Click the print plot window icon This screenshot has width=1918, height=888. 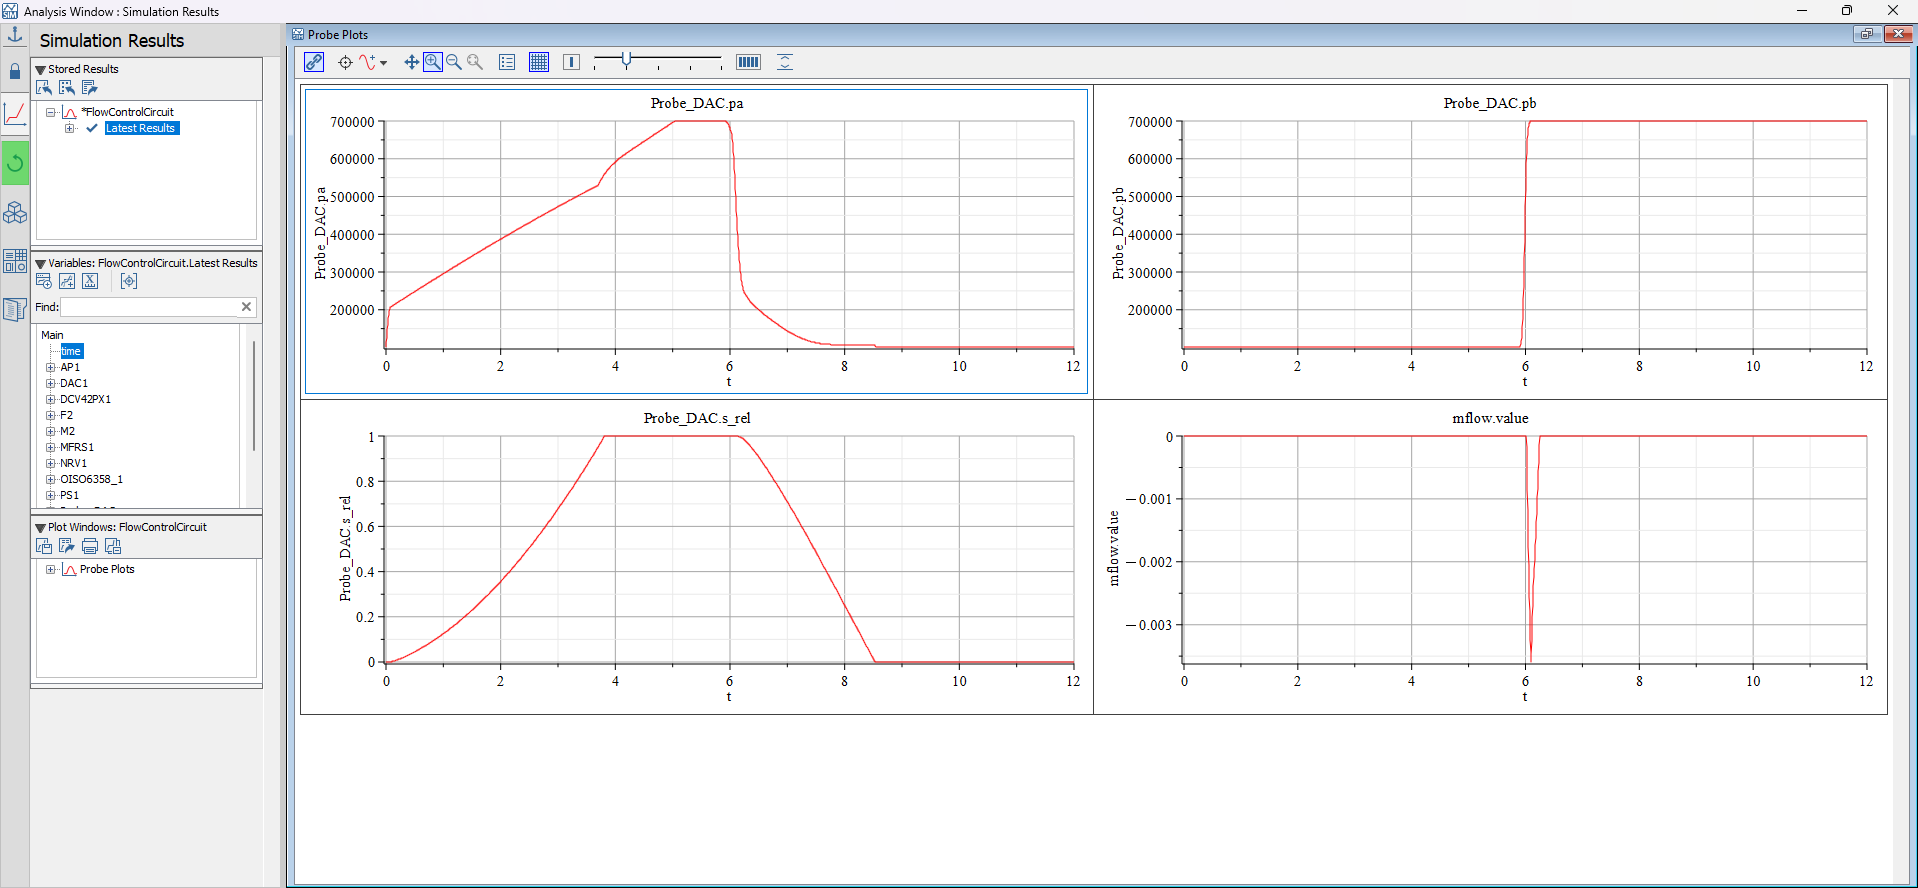tap(90, 546)
